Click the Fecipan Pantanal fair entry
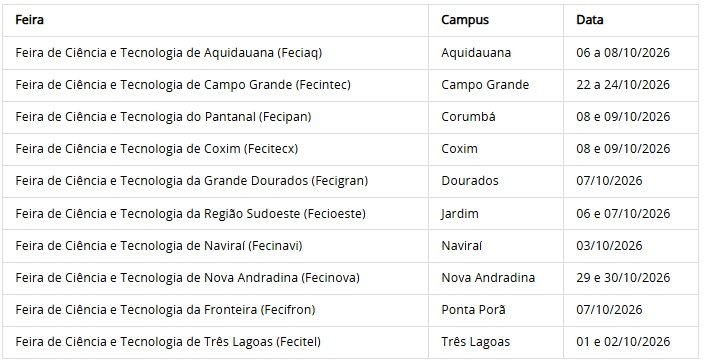The height and width of the screenshot is (362, 704). click(163, 117)
